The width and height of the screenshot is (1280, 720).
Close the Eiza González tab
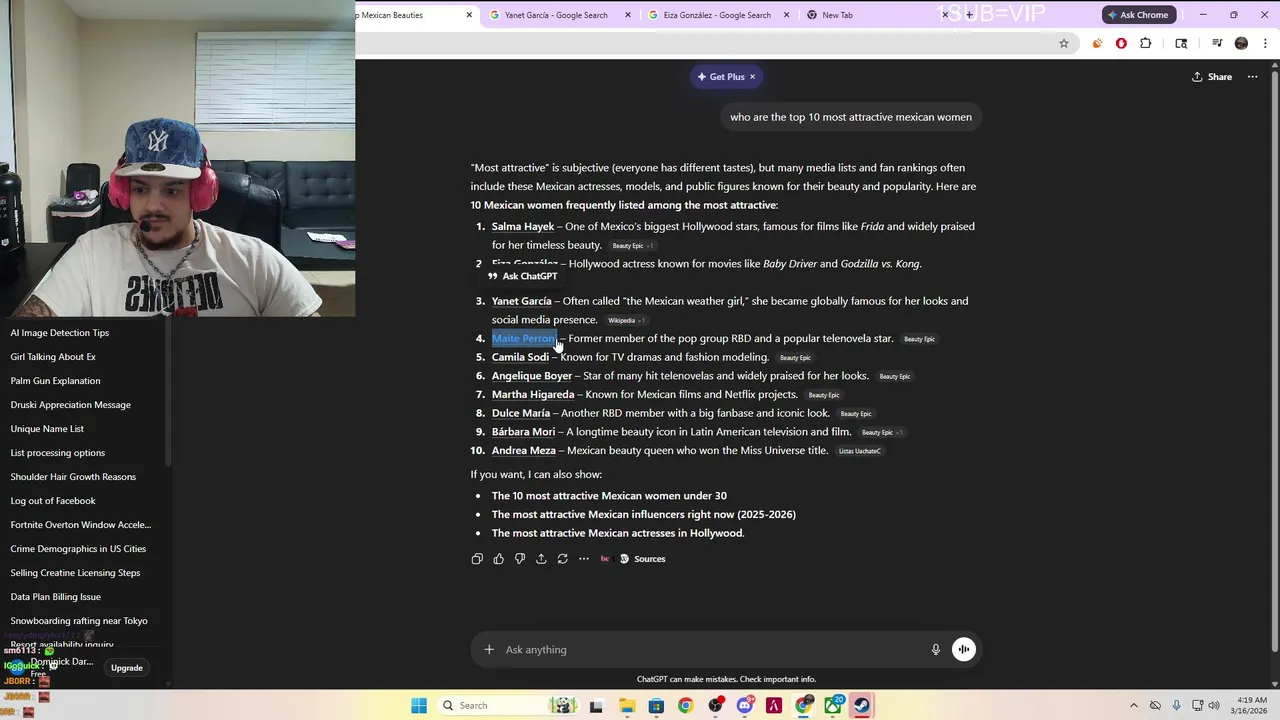(x=787, y=15)
